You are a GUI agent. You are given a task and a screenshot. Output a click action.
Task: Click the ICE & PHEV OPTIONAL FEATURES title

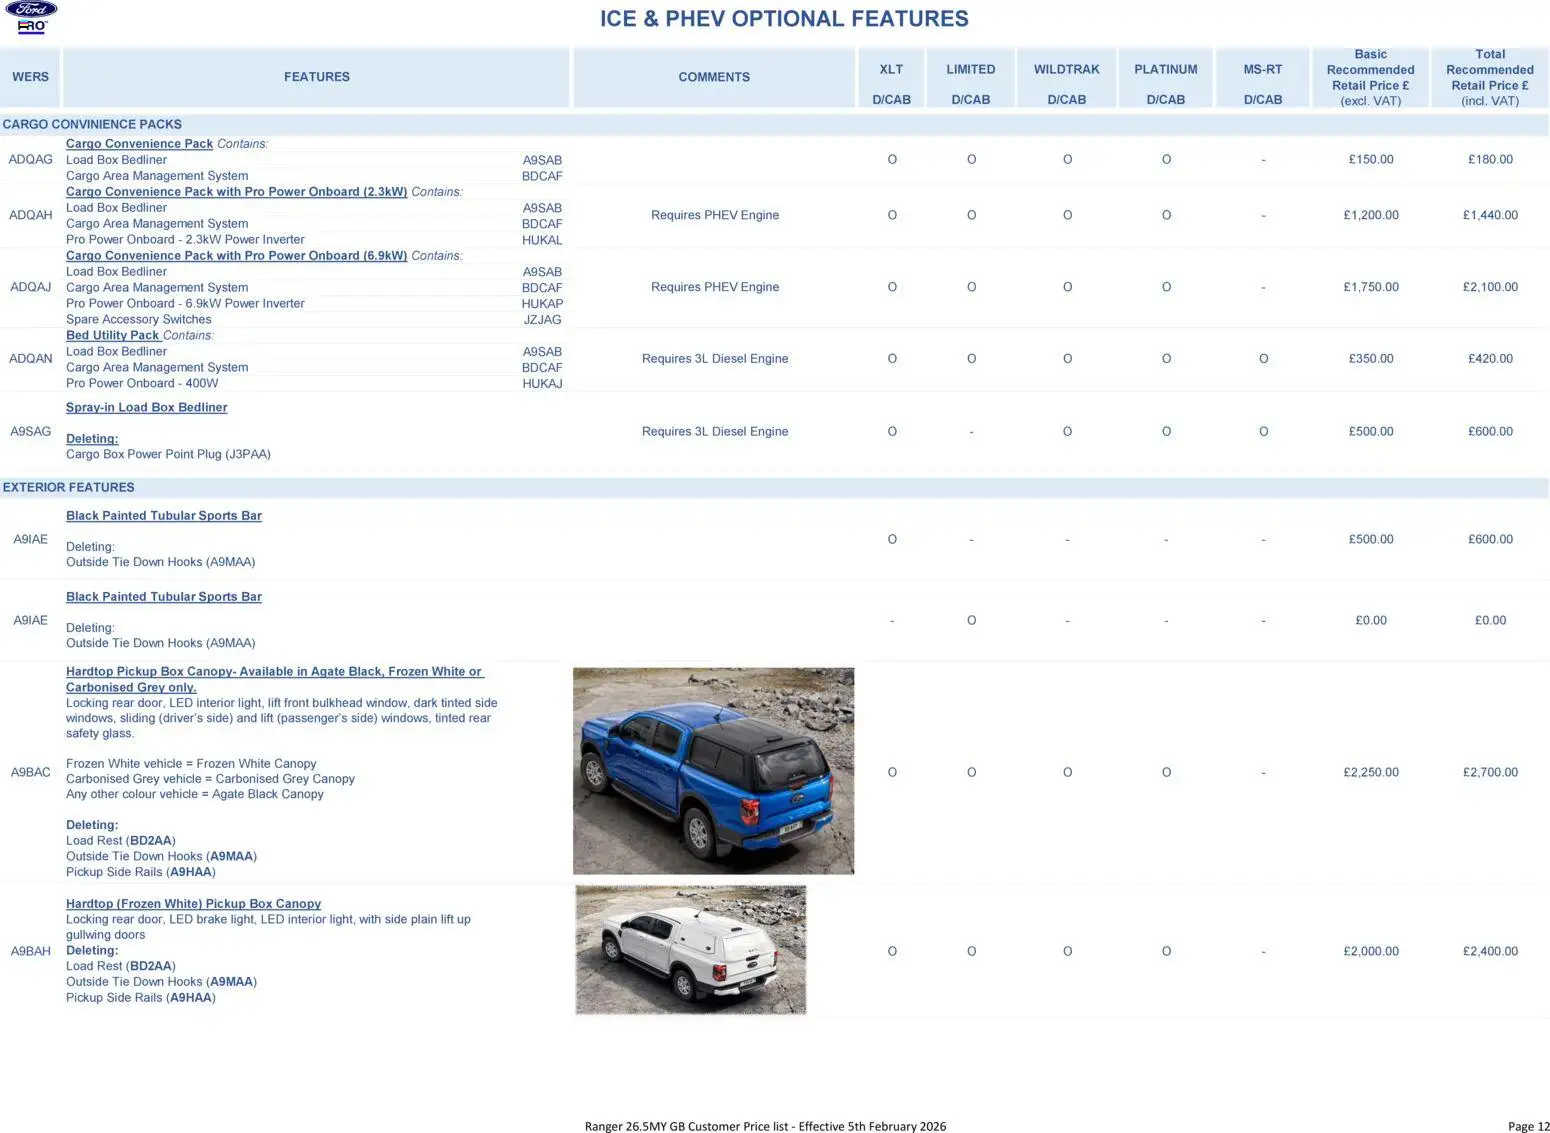(x=783, y=19)
